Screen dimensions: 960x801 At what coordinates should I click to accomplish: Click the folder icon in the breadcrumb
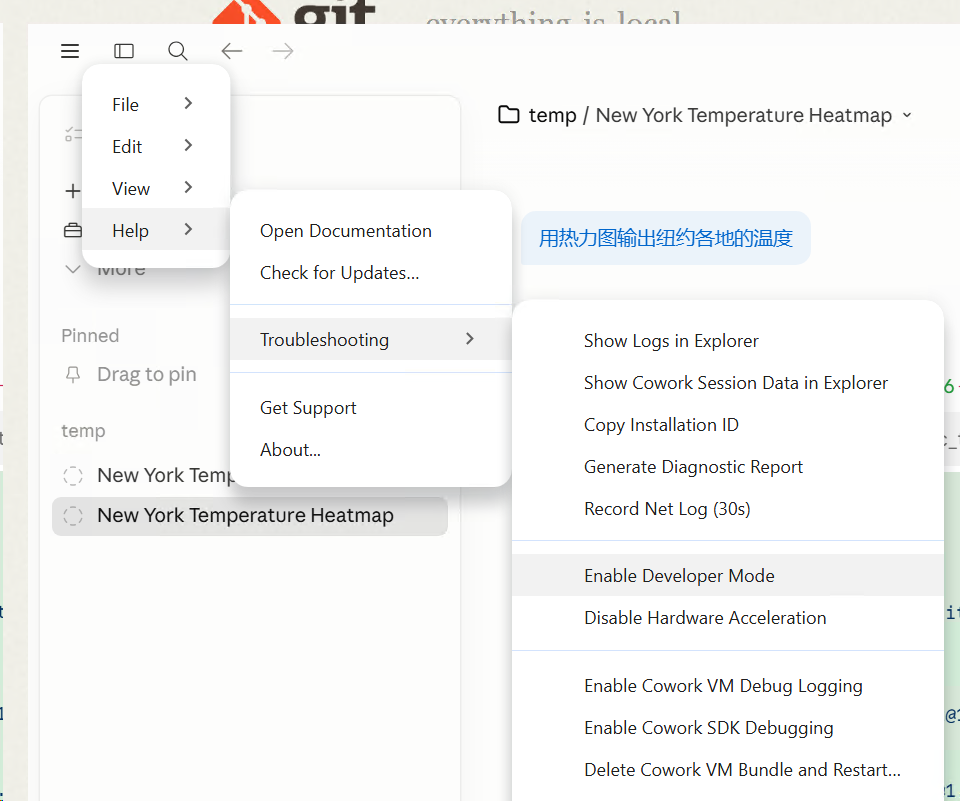point(510,114)
